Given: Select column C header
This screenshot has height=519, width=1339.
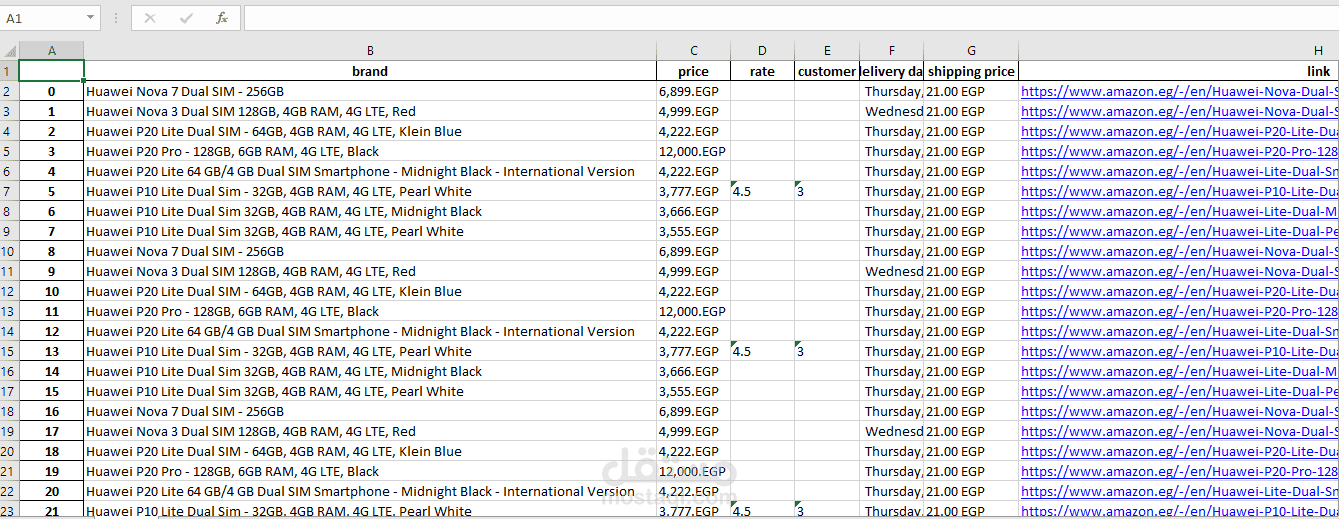Looking at the screenshot, I should point(694,51).
